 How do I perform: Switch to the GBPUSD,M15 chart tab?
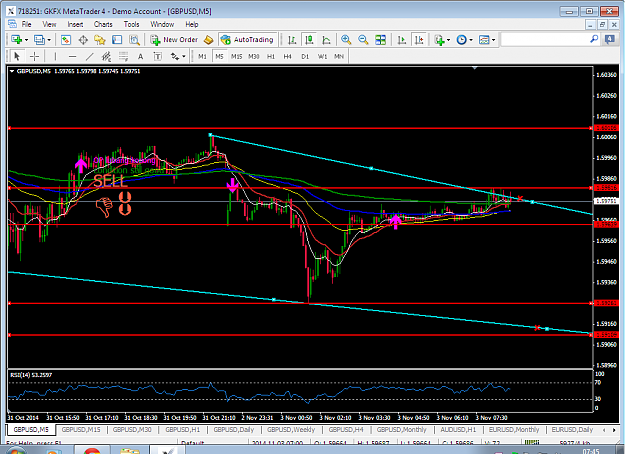pos(81,430)
